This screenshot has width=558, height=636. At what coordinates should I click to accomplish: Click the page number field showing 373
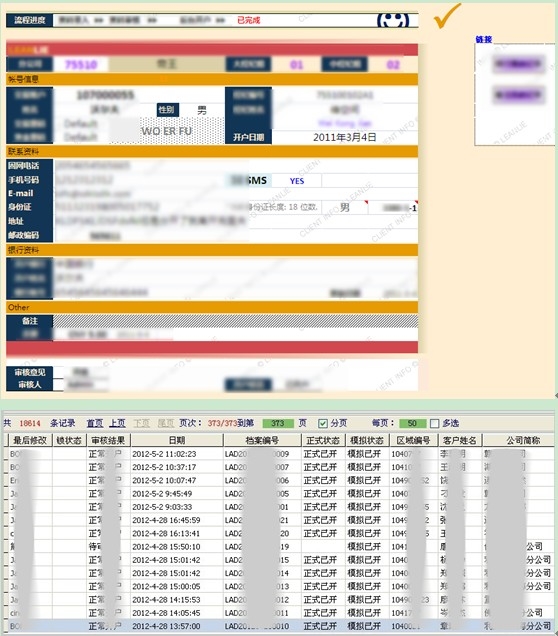pyautogui.click(x=278, y=423)
